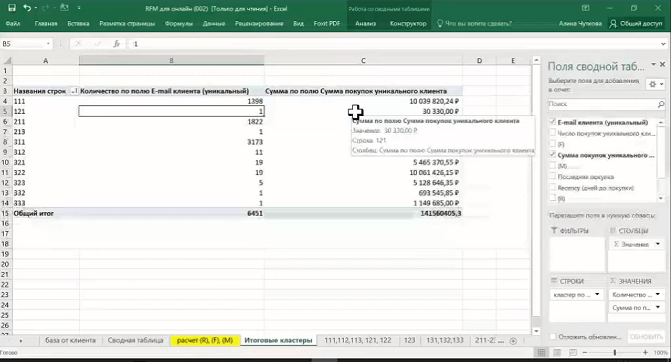Click the sheet tab scroll-right arrow
The width and height of the screenshot is (671, 362).
21,341
